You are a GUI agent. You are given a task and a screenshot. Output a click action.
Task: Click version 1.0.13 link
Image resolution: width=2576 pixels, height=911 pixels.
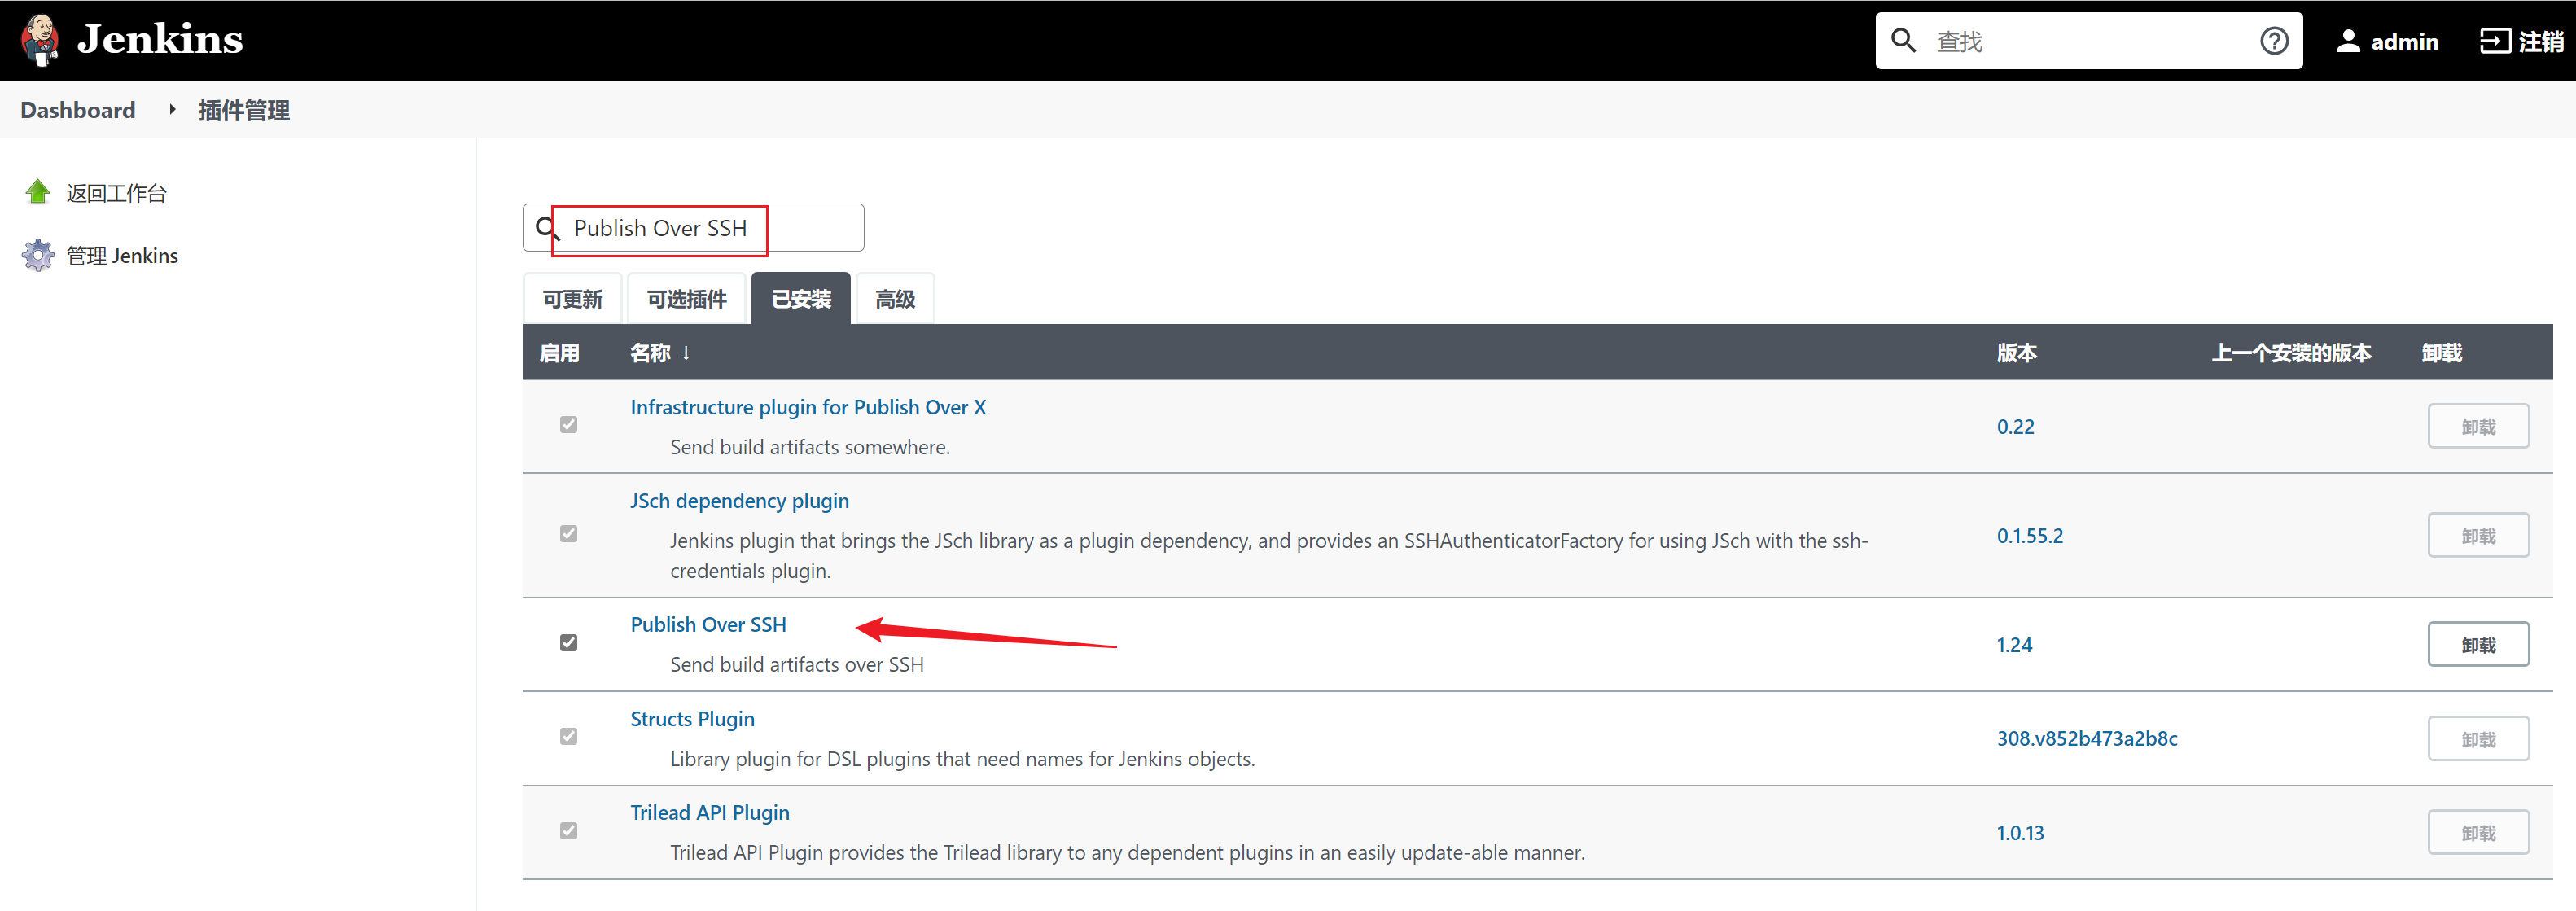[x=2020, y=833]
